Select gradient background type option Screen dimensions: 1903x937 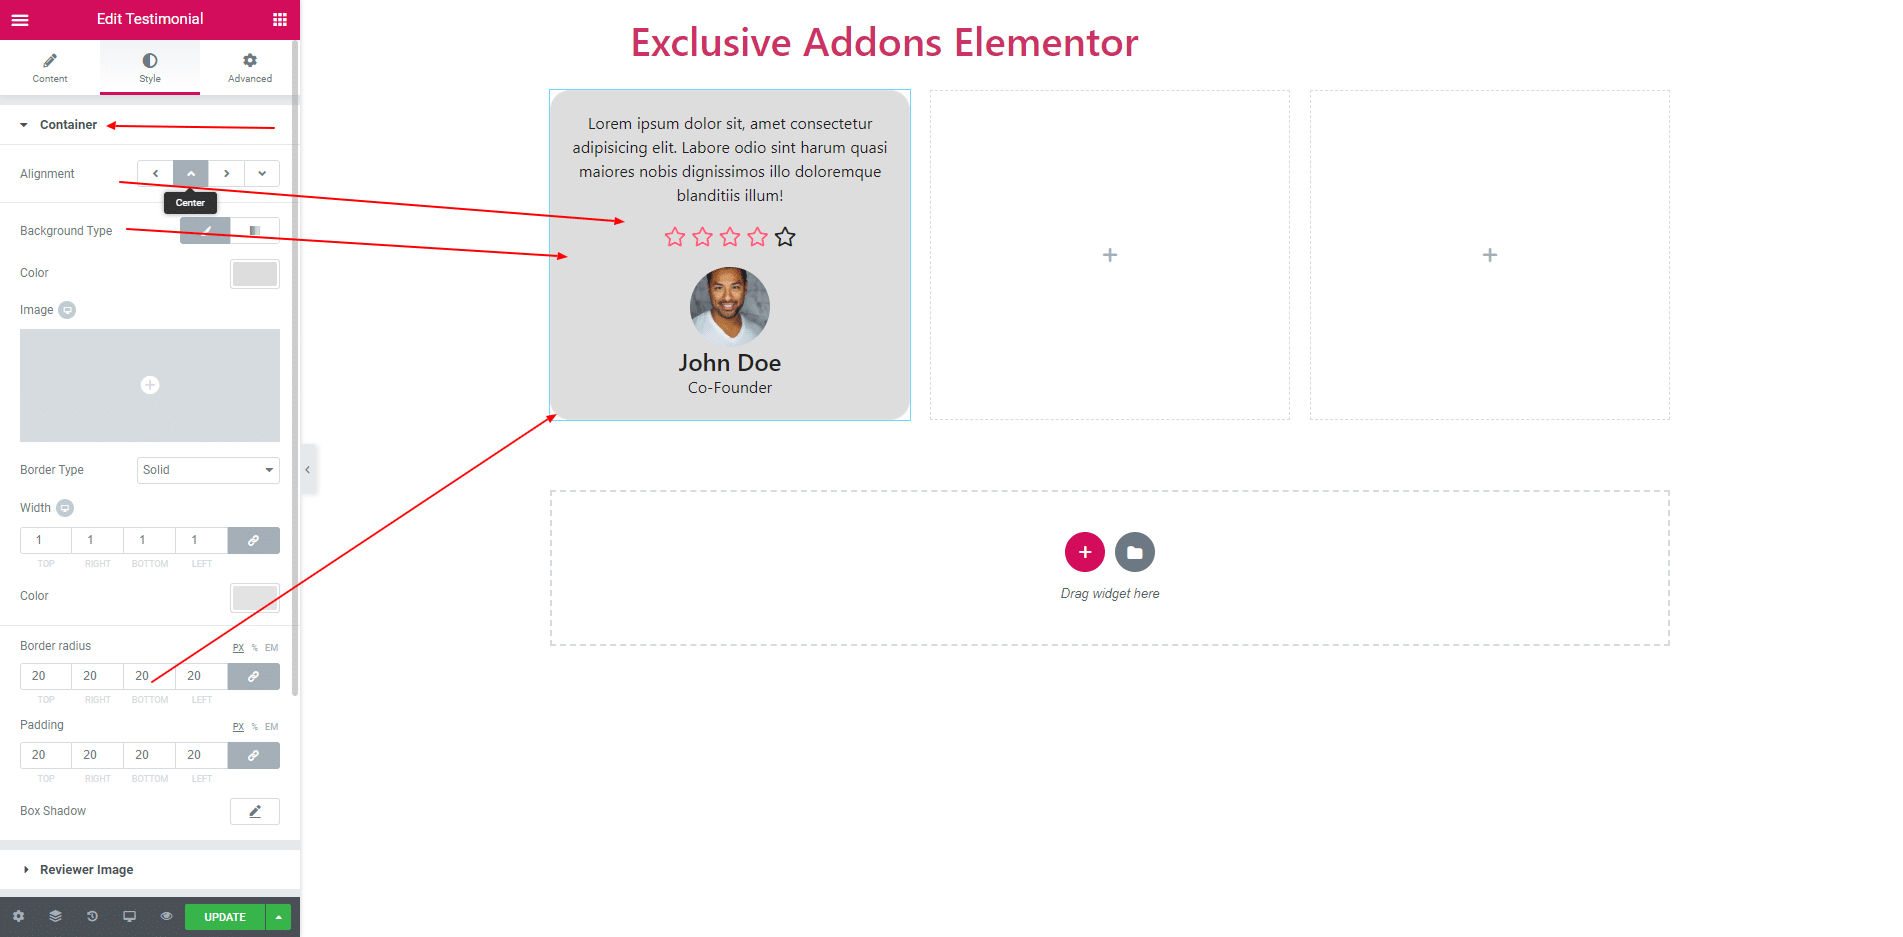point(255,231)
